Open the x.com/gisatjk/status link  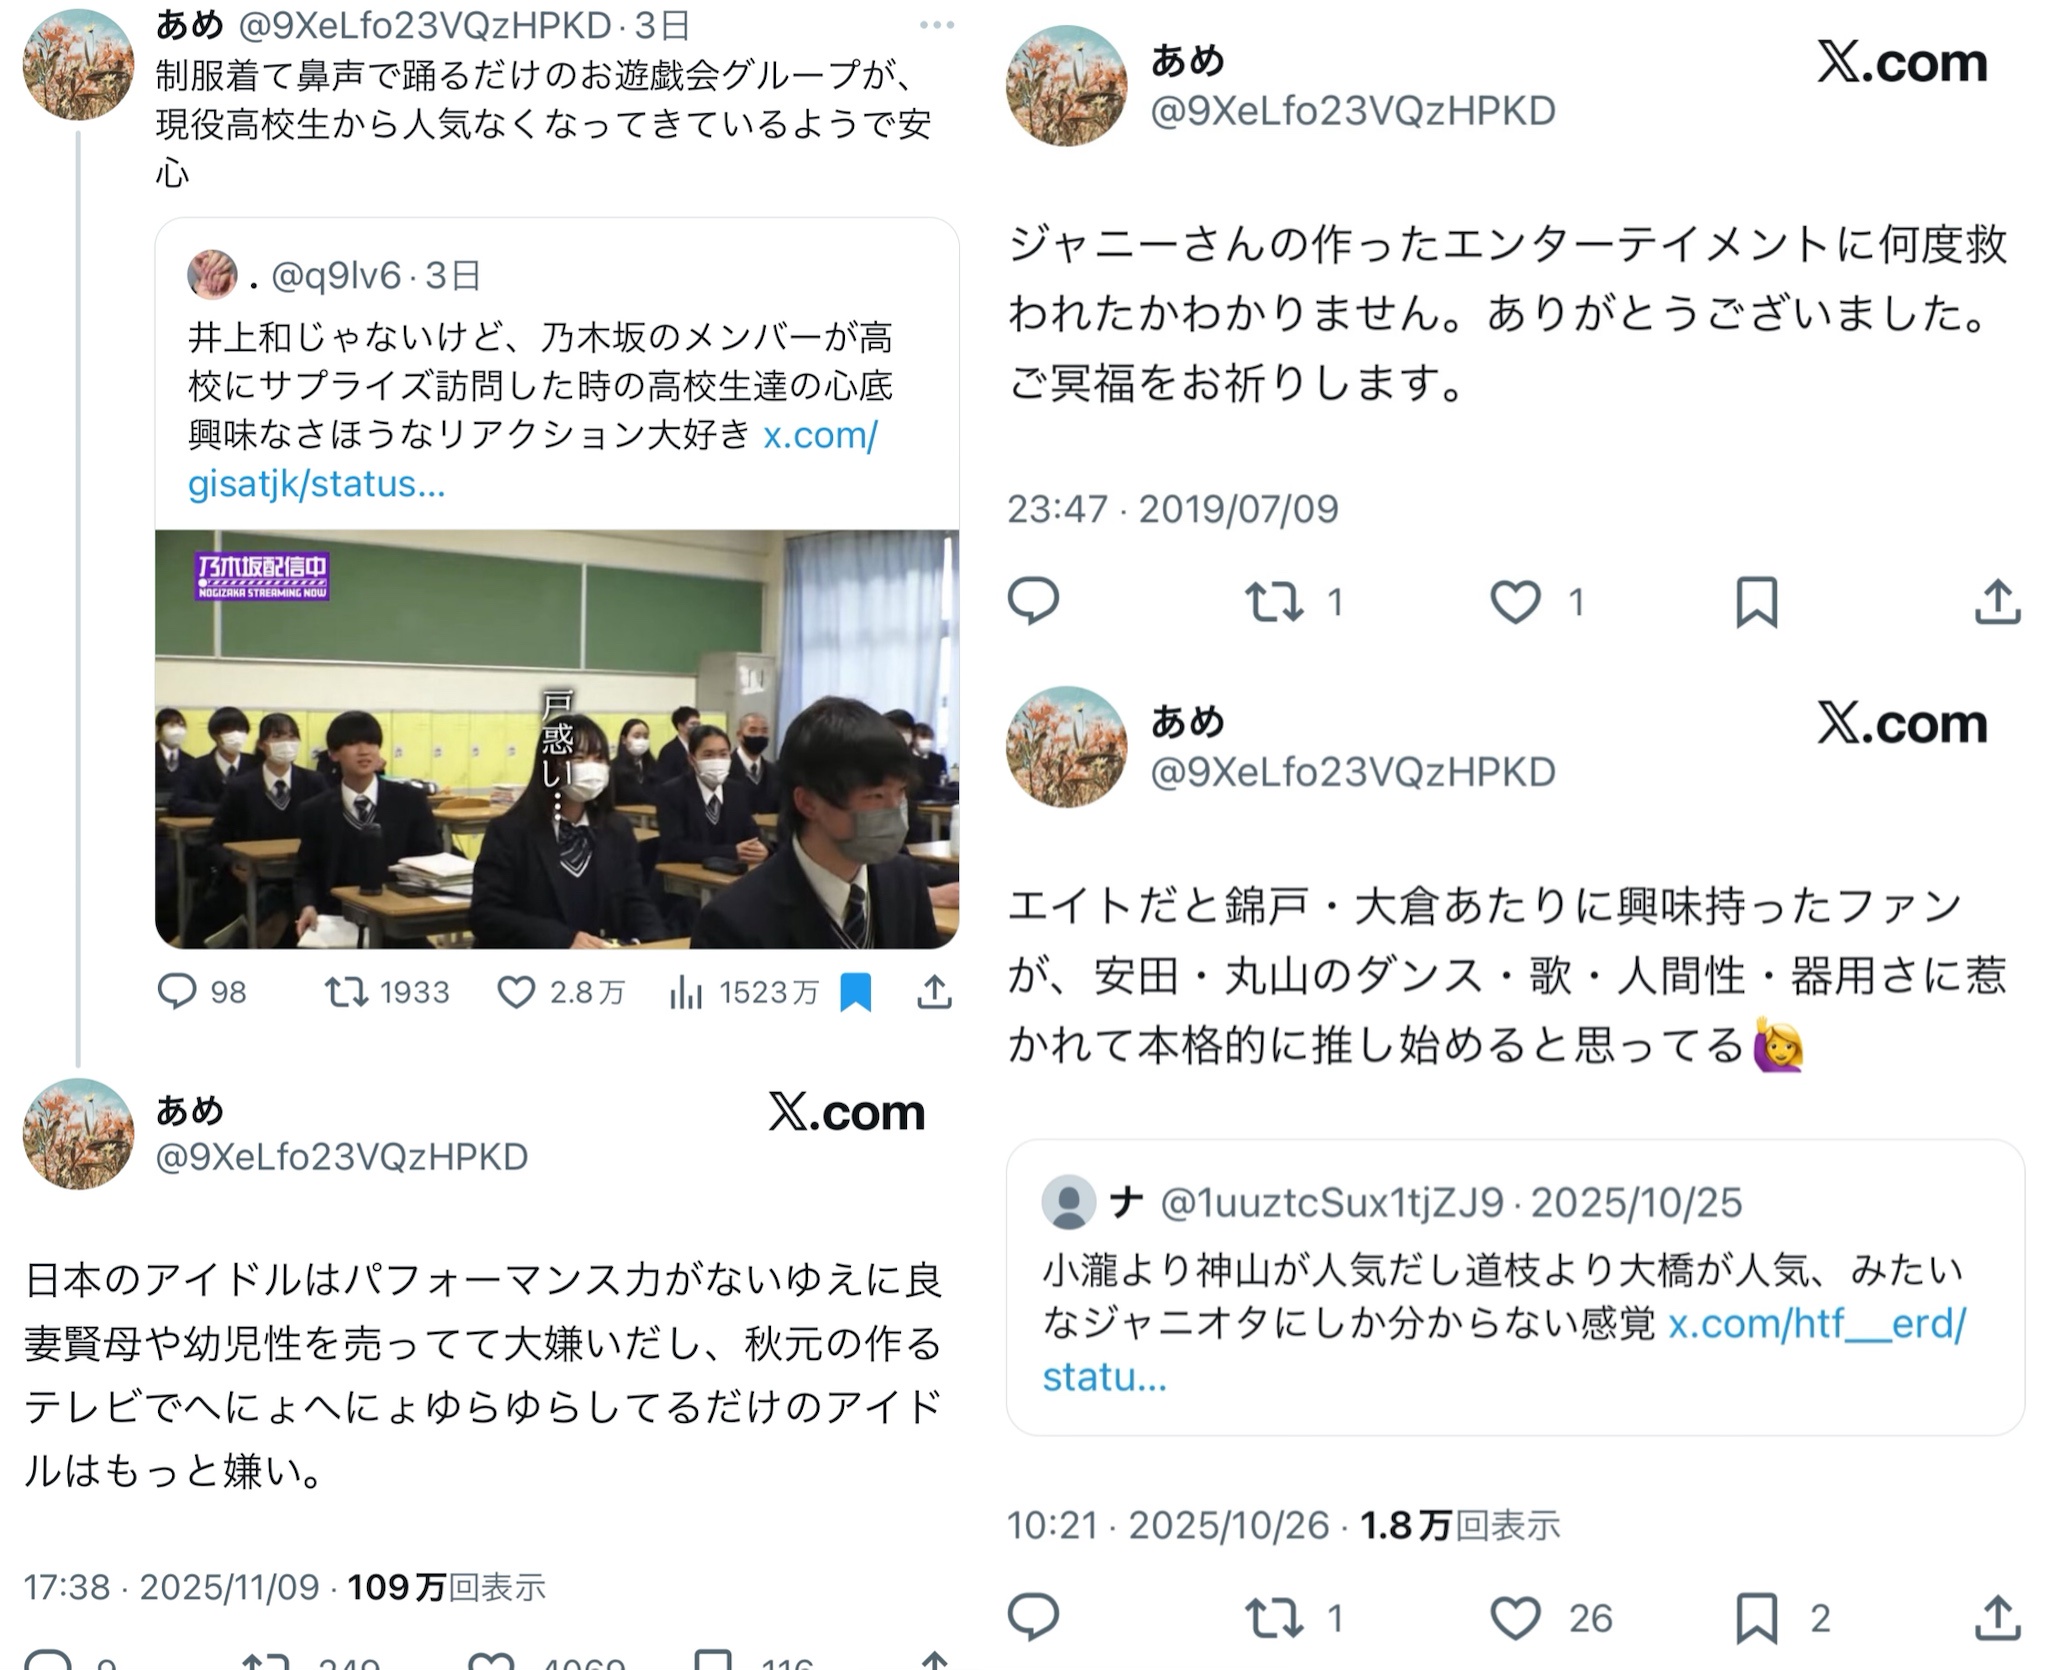point(533,459)
